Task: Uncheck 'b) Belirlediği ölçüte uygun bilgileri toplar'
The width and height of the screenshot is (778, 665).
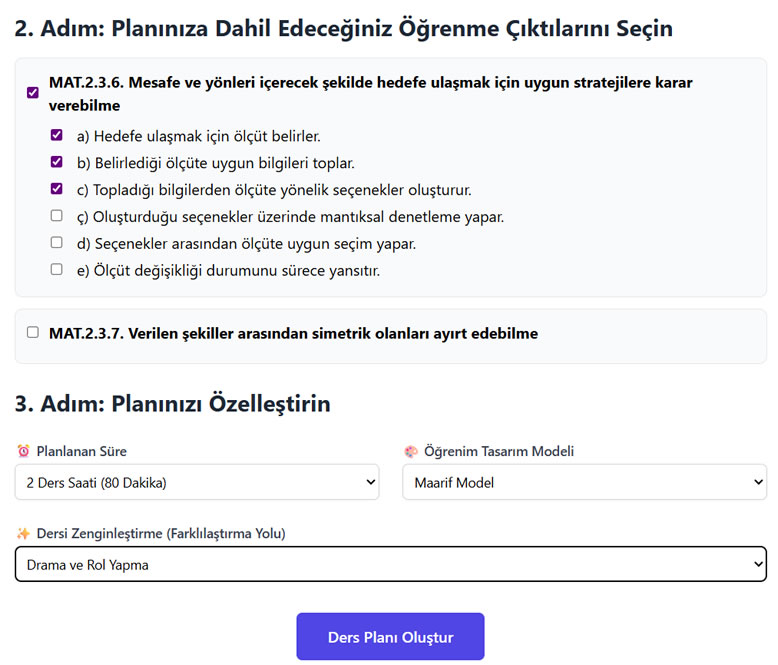Action: coord(57,162)
